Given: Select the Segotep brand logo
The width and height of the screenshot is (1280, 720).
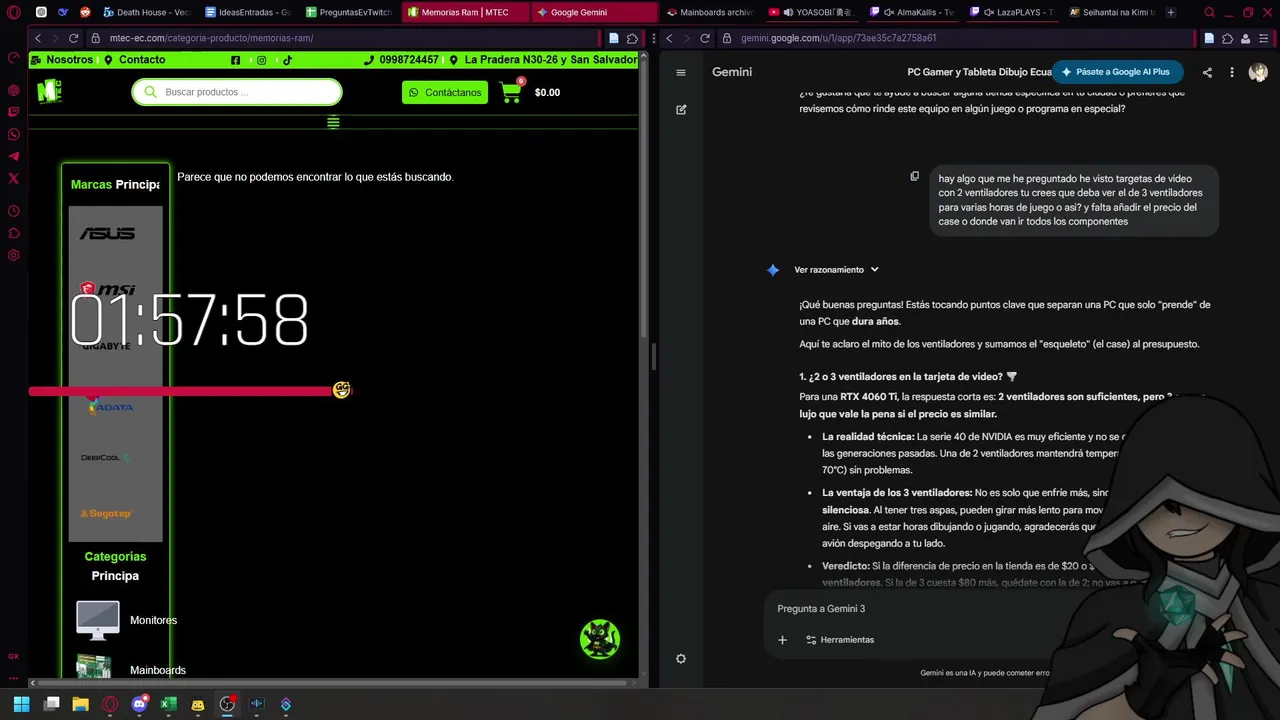Looking at the screenshot, I should (x=106, y=513).
